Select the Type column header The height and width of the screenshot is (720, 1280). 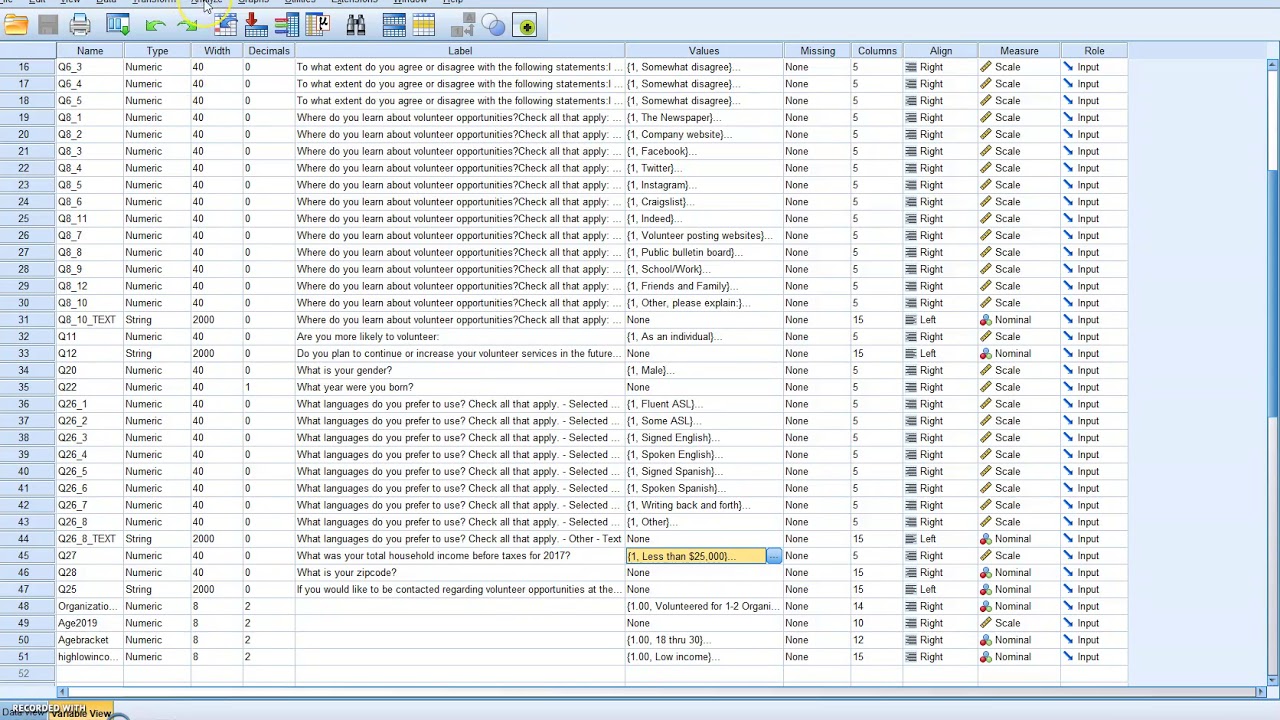(157, 50)
